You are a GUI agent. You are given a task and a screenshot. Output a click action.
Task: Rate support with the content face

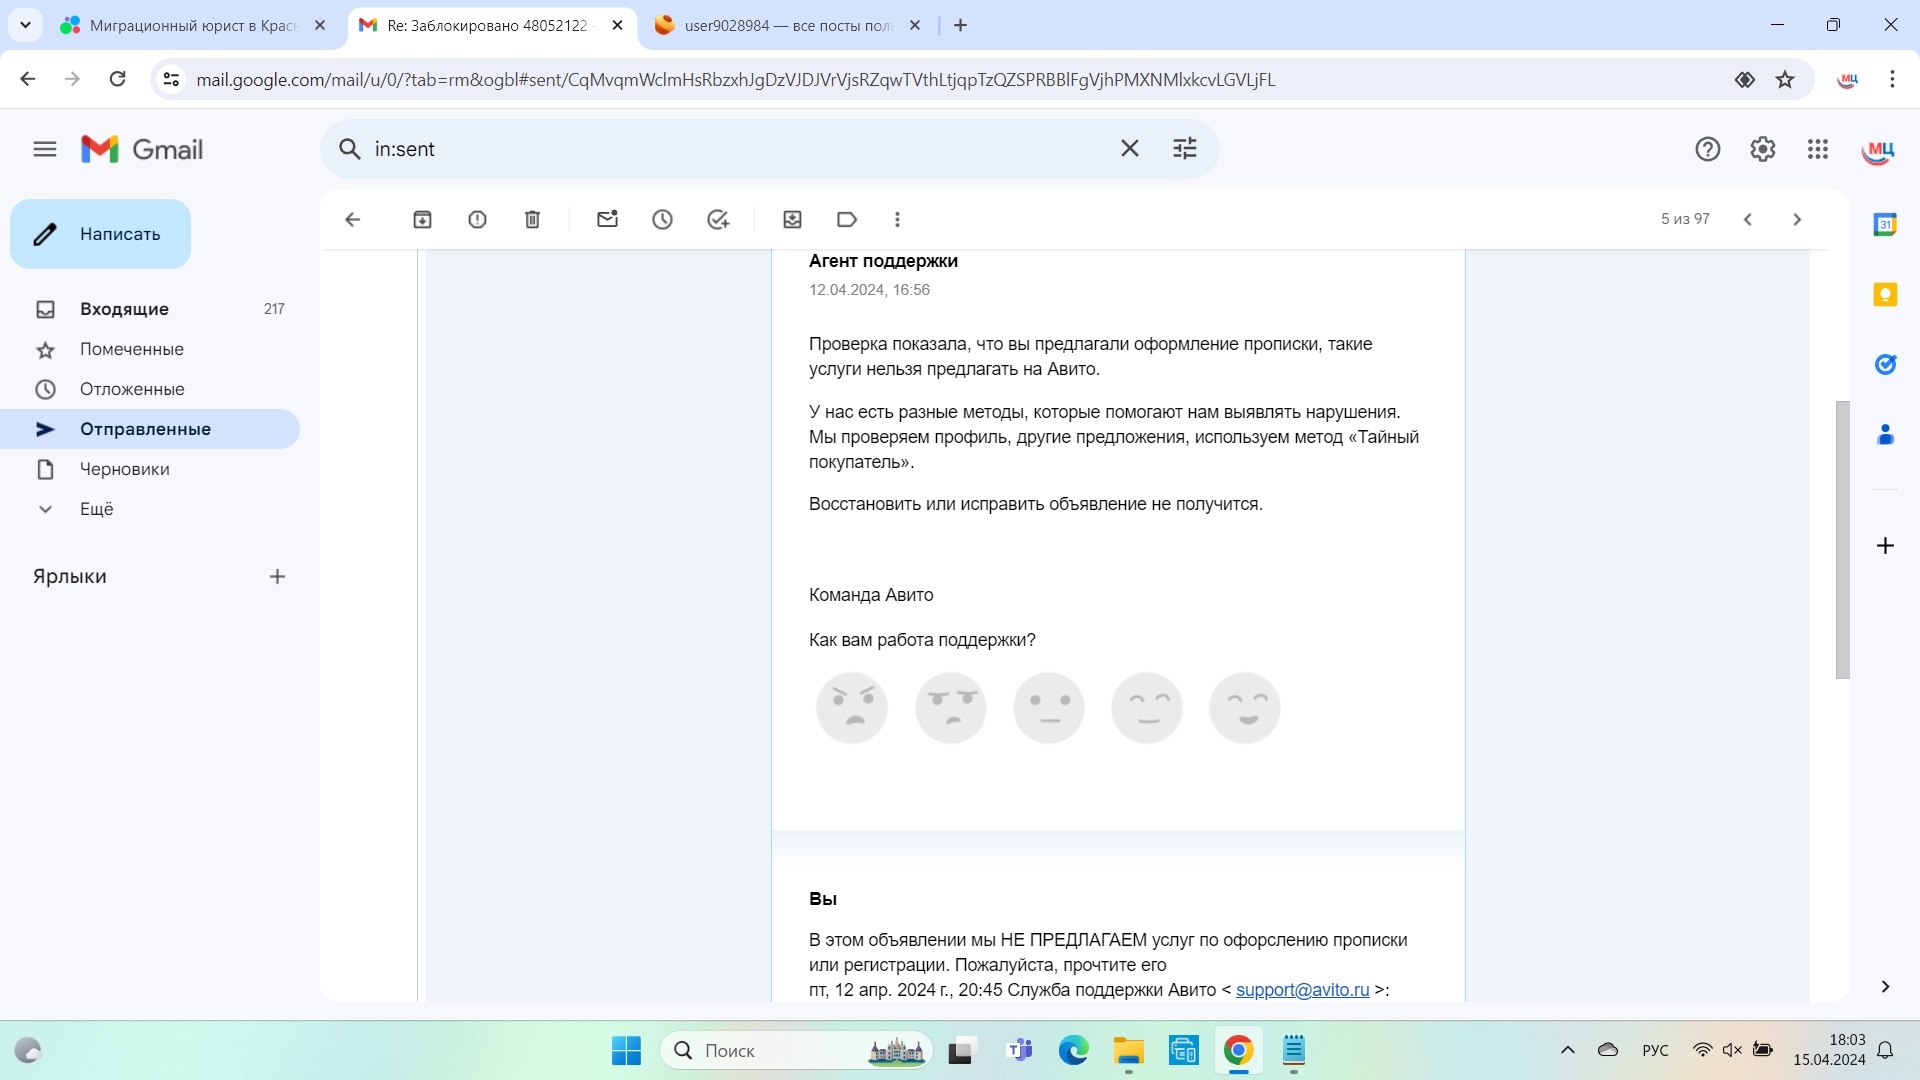pos(1146,708)
